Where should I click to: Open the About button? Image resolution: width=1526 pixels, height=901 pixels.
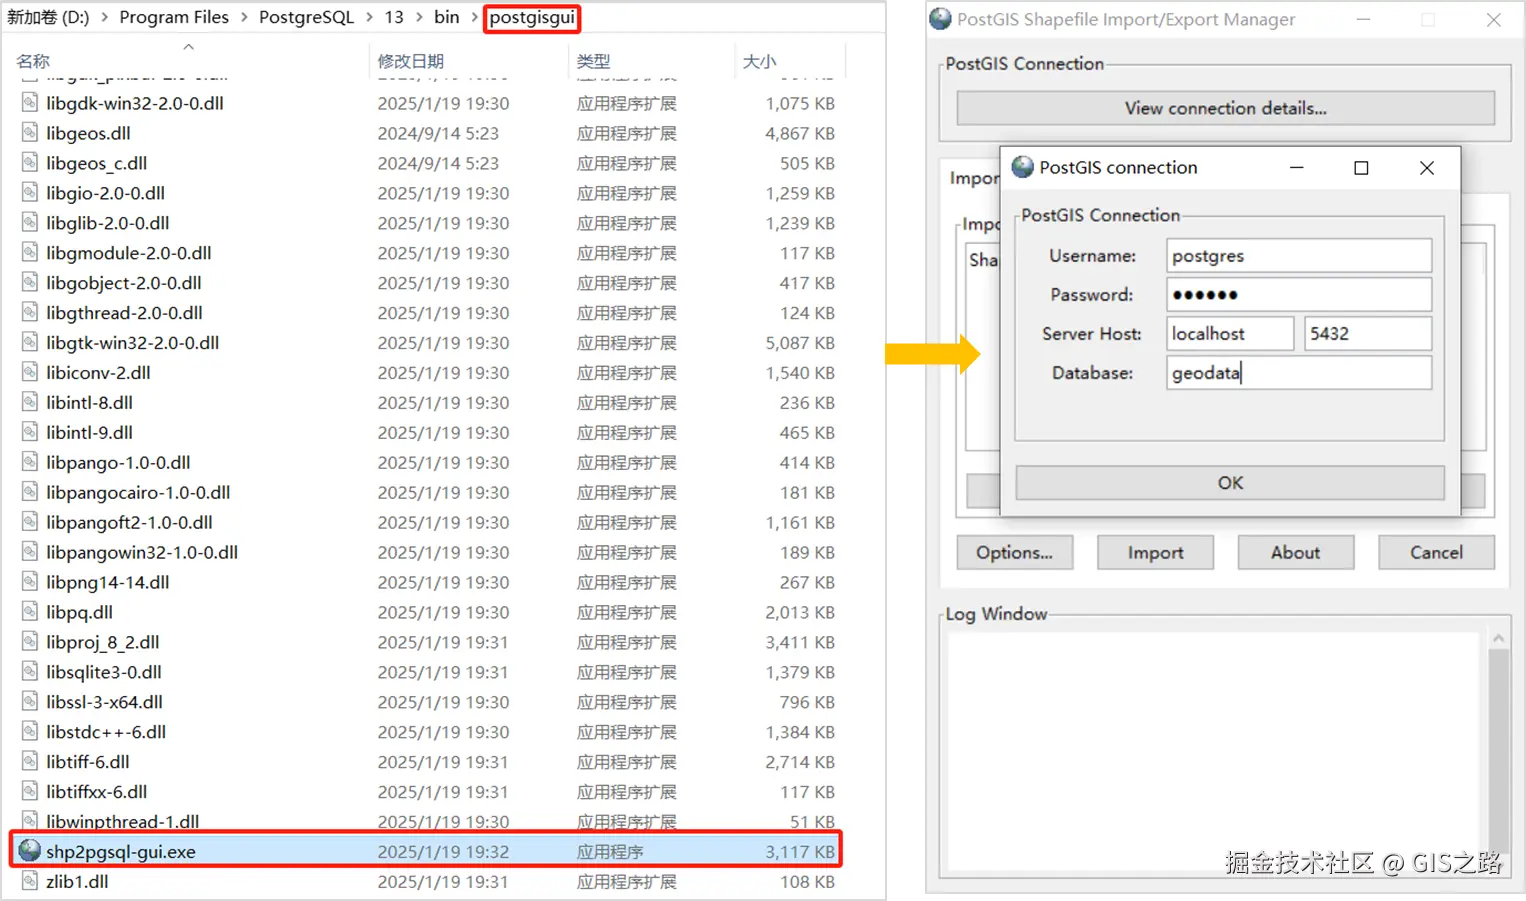[1296, 553]
